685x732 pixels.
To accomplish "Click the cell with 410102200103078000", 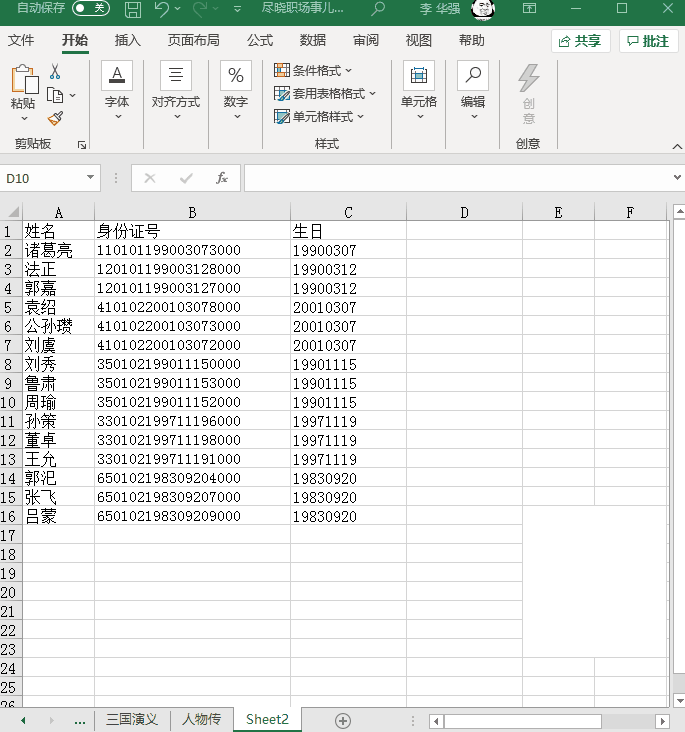I will [192, 307].
